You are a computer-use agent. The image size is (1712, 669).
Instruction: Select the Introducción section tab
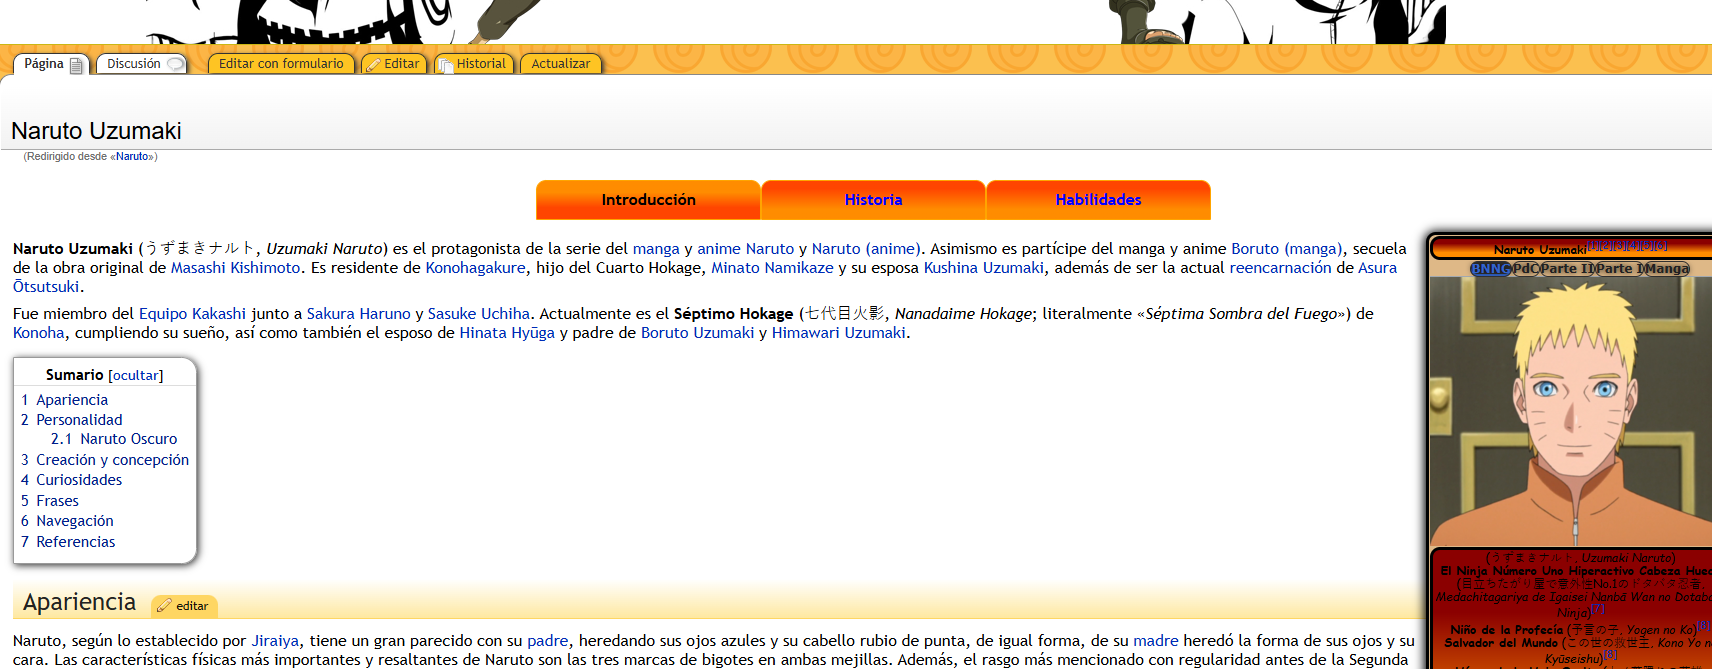648,200
